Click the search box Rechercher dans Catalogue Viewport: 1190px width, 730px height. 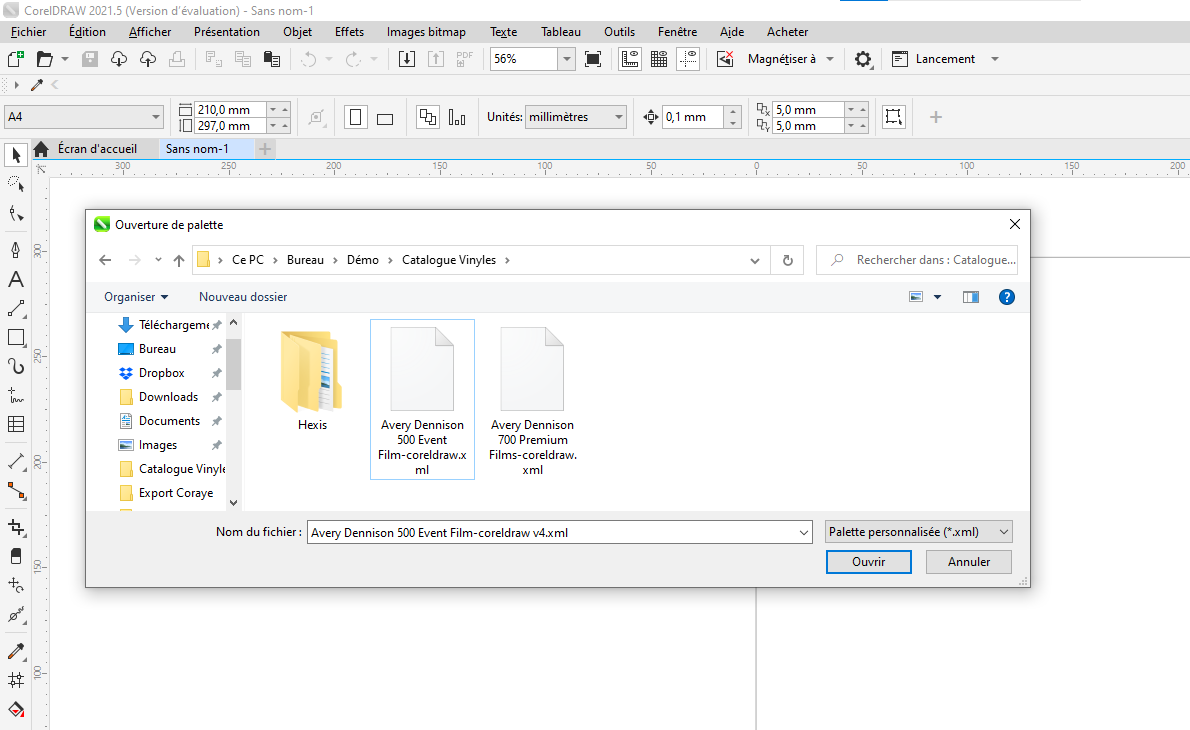pyautogui.click(x=917, y=260)
